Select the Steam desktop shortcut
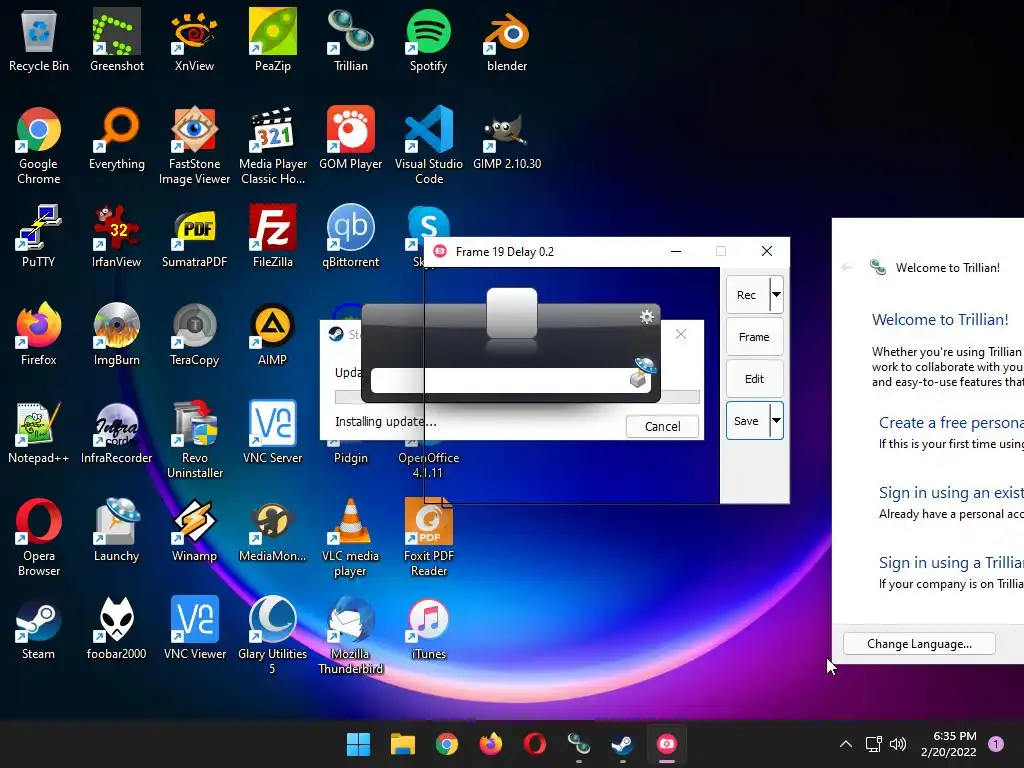The height and width of the screenshot is (768, 1024). click(39, 628)
